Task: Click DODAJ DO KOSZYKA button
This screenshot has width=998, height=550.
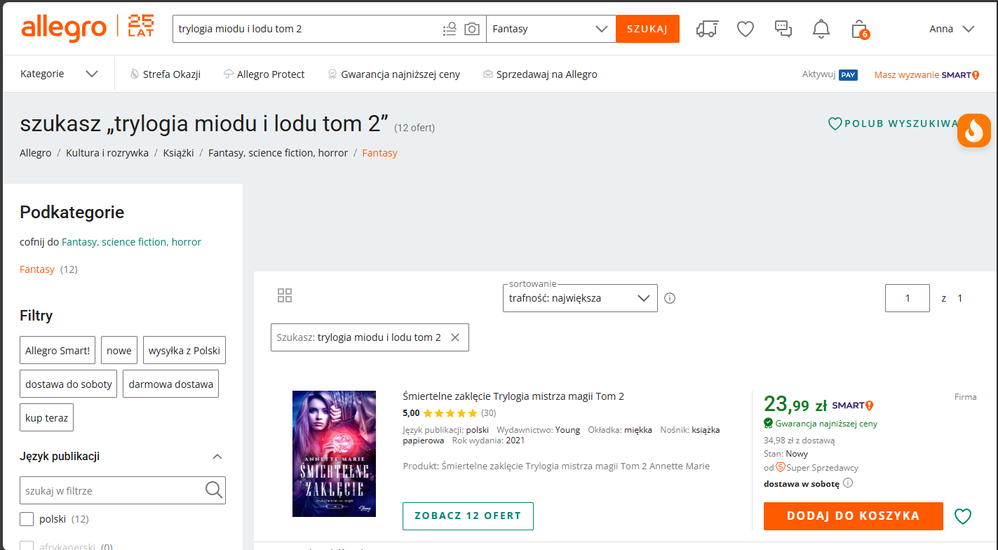Action: click(853, 516)
